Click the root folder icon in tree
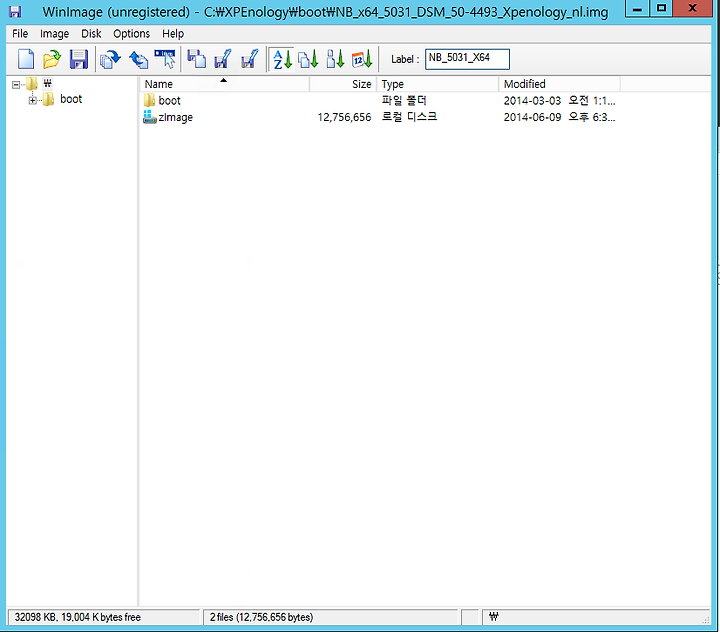This screenshot has height=632, width=720. [32, 84]
